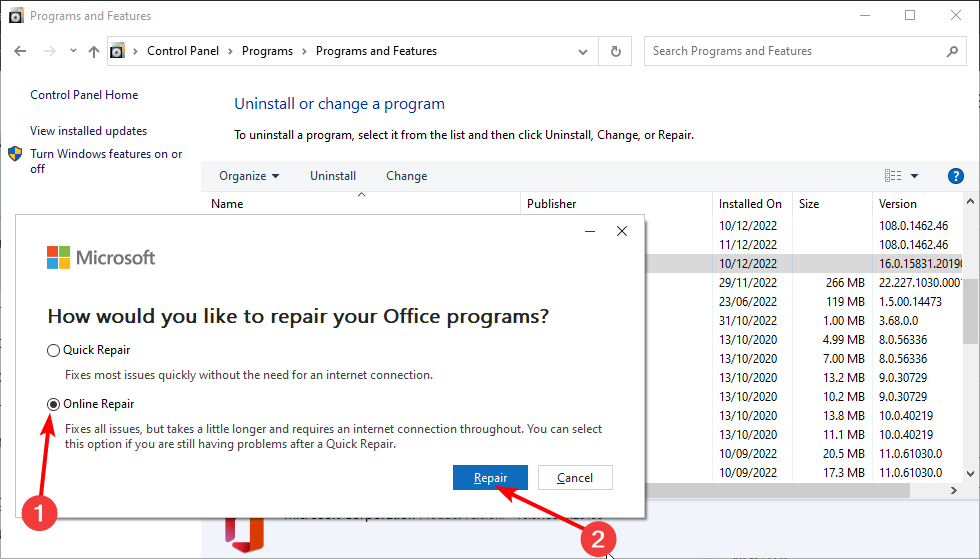The height and width of the screenshot is (559, 980).
Task: Click Uninstall in the toolbar
Action: pyautogui.click(x=333, y=176)
